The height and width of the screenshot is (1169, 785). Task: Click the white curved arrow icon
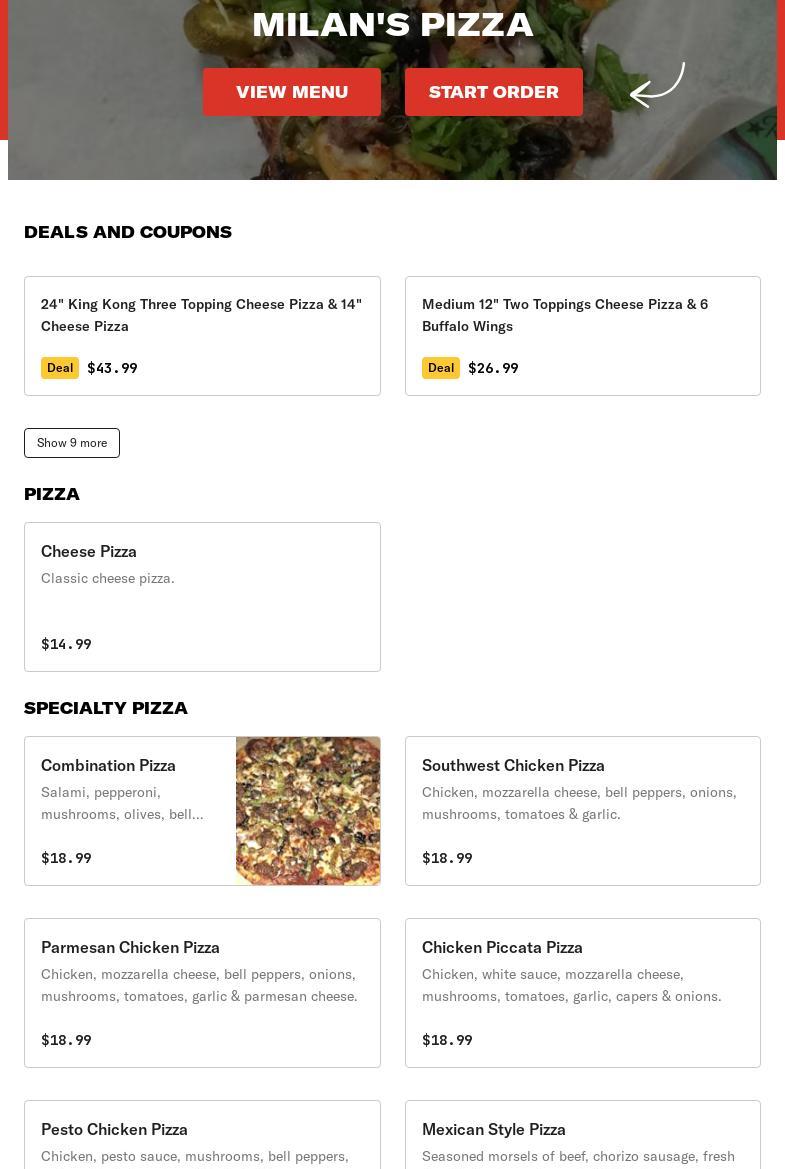(x=657, y=86)
